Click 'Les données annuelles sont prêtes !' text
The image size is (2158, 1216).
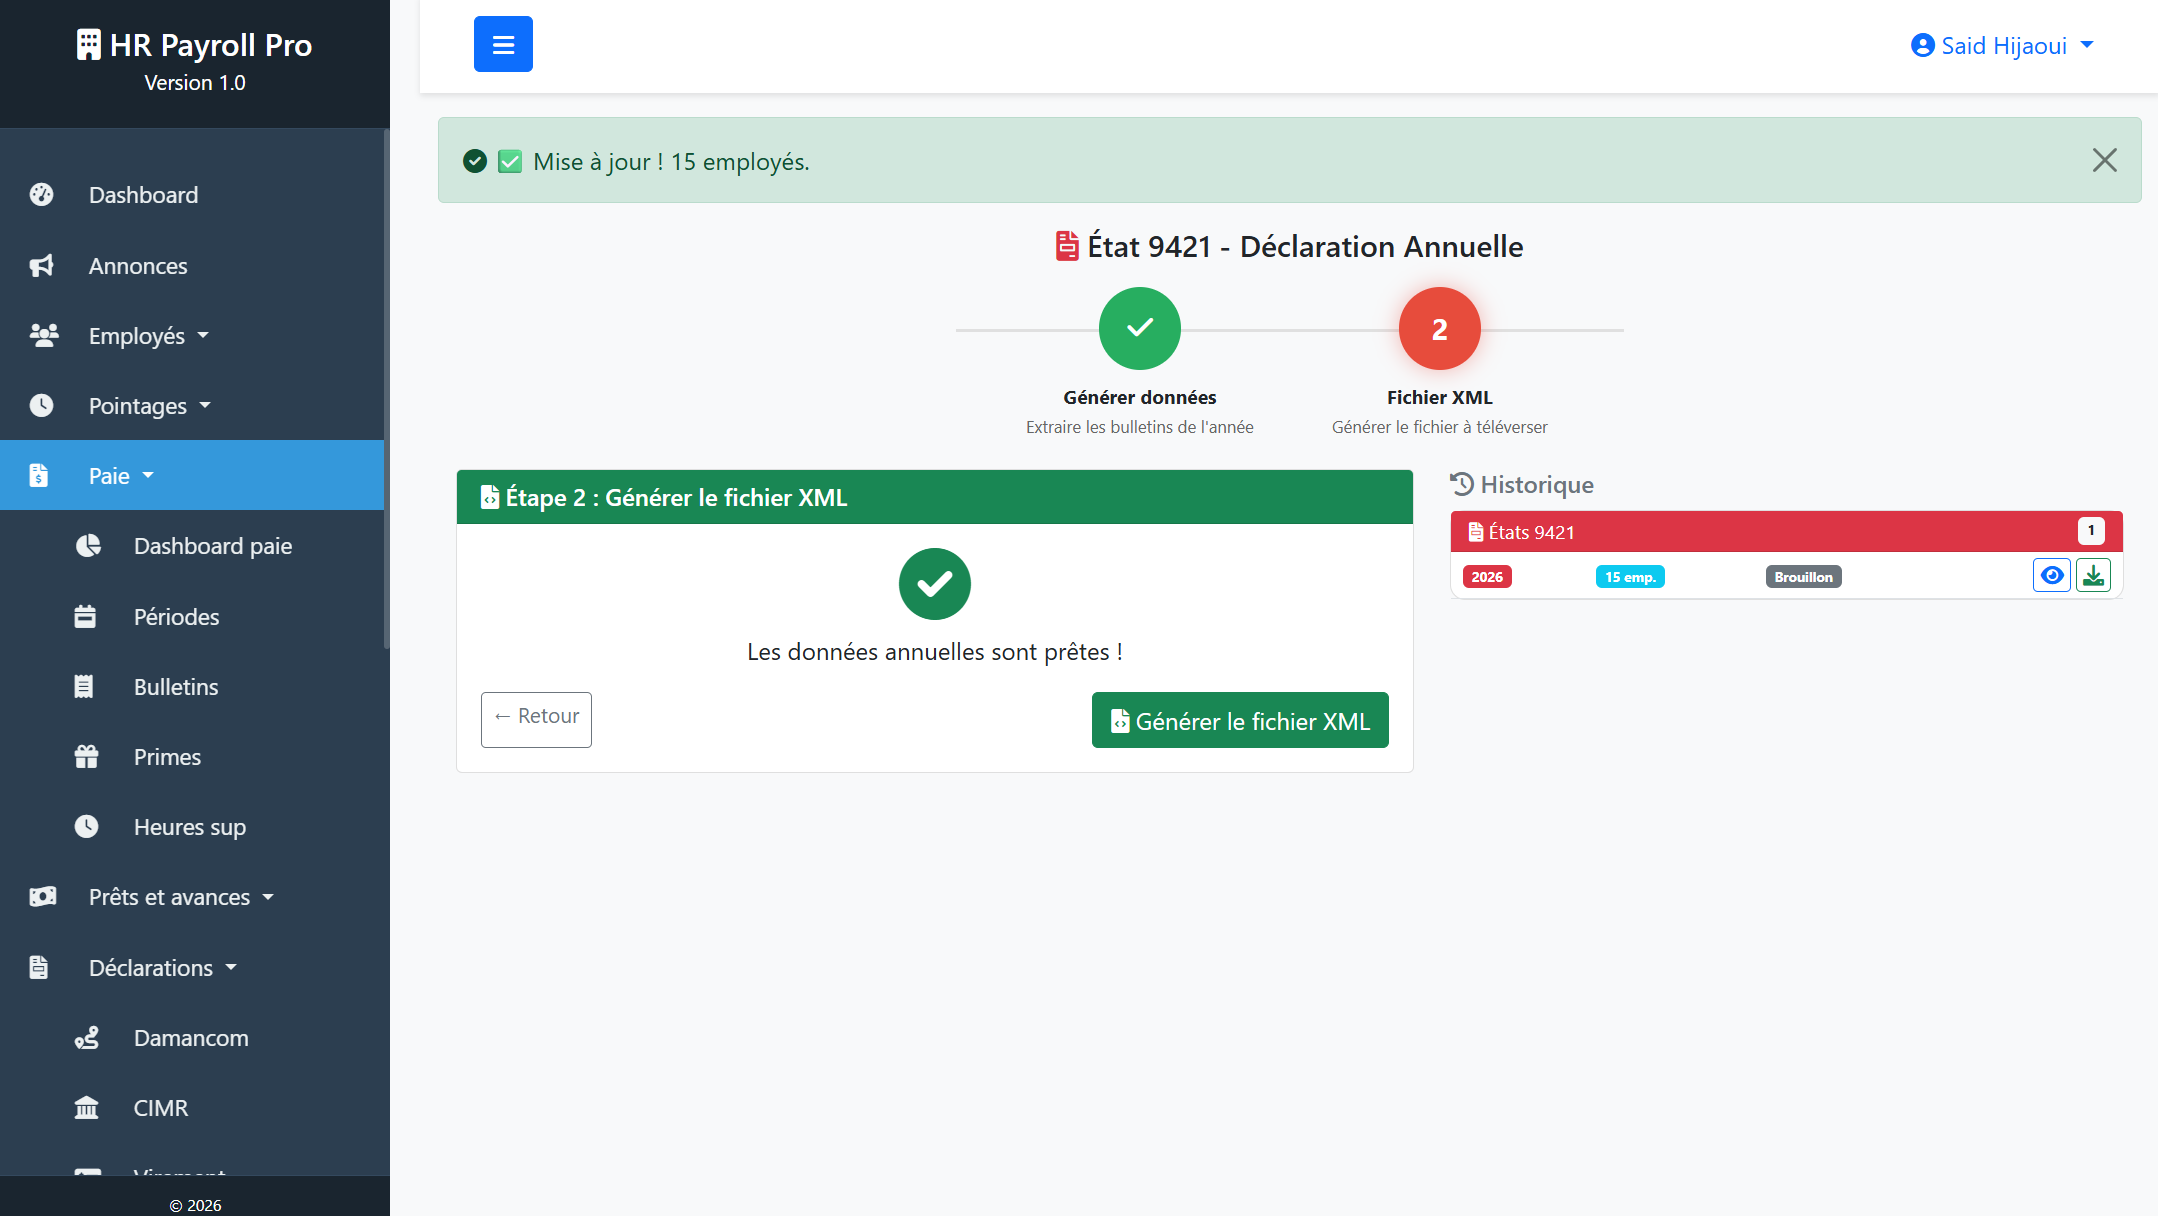(x=934, y=652)
